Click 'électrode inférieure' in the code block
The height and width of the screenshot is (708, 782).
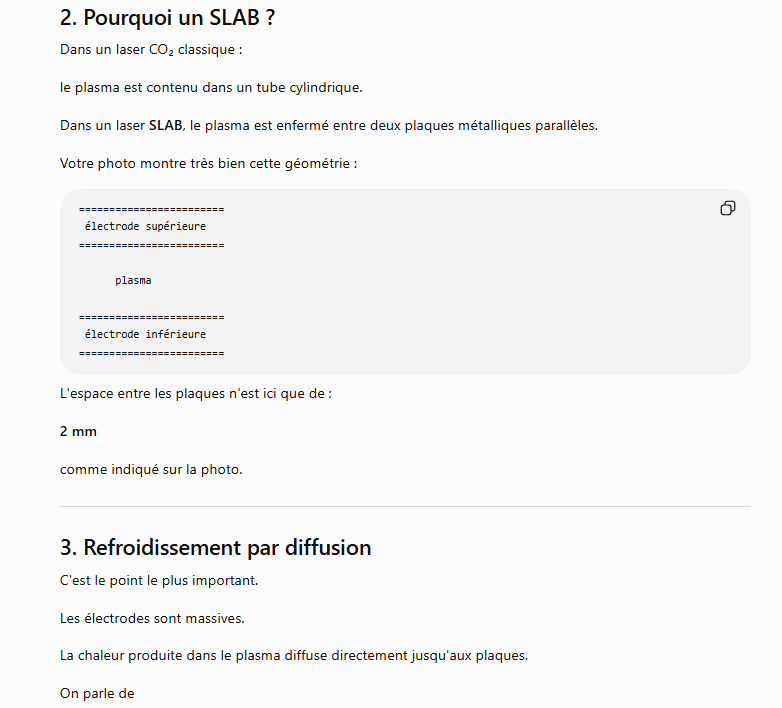pos(145,334)
